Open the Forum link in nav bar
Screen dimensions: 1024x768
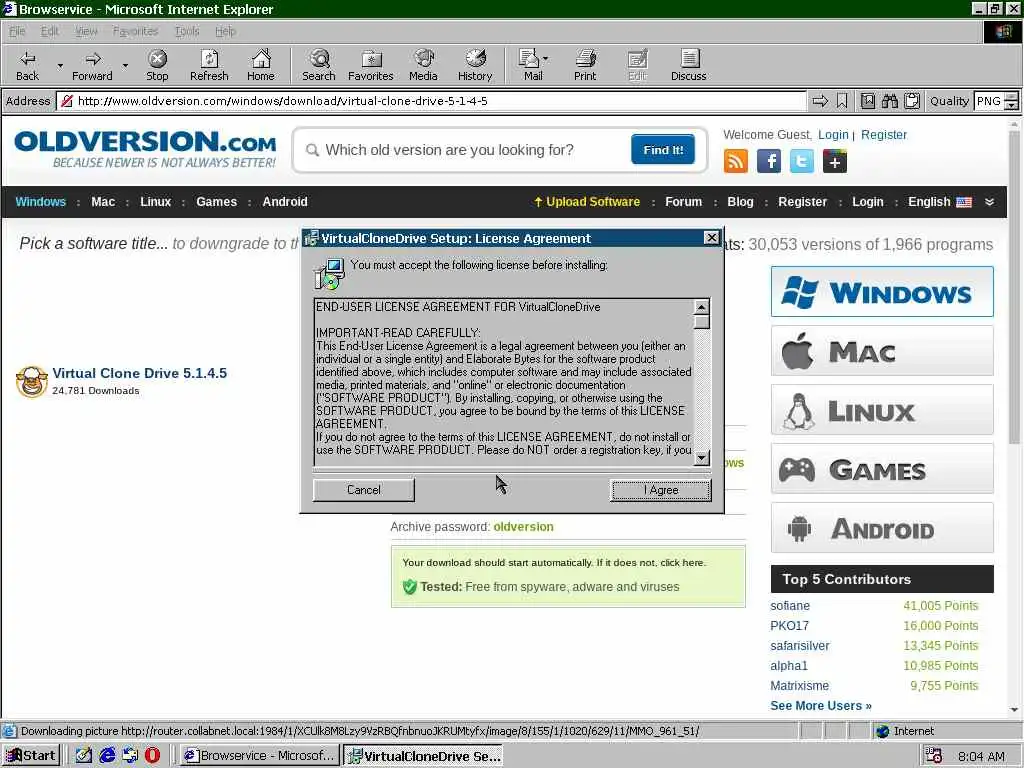tap(683, 202)
